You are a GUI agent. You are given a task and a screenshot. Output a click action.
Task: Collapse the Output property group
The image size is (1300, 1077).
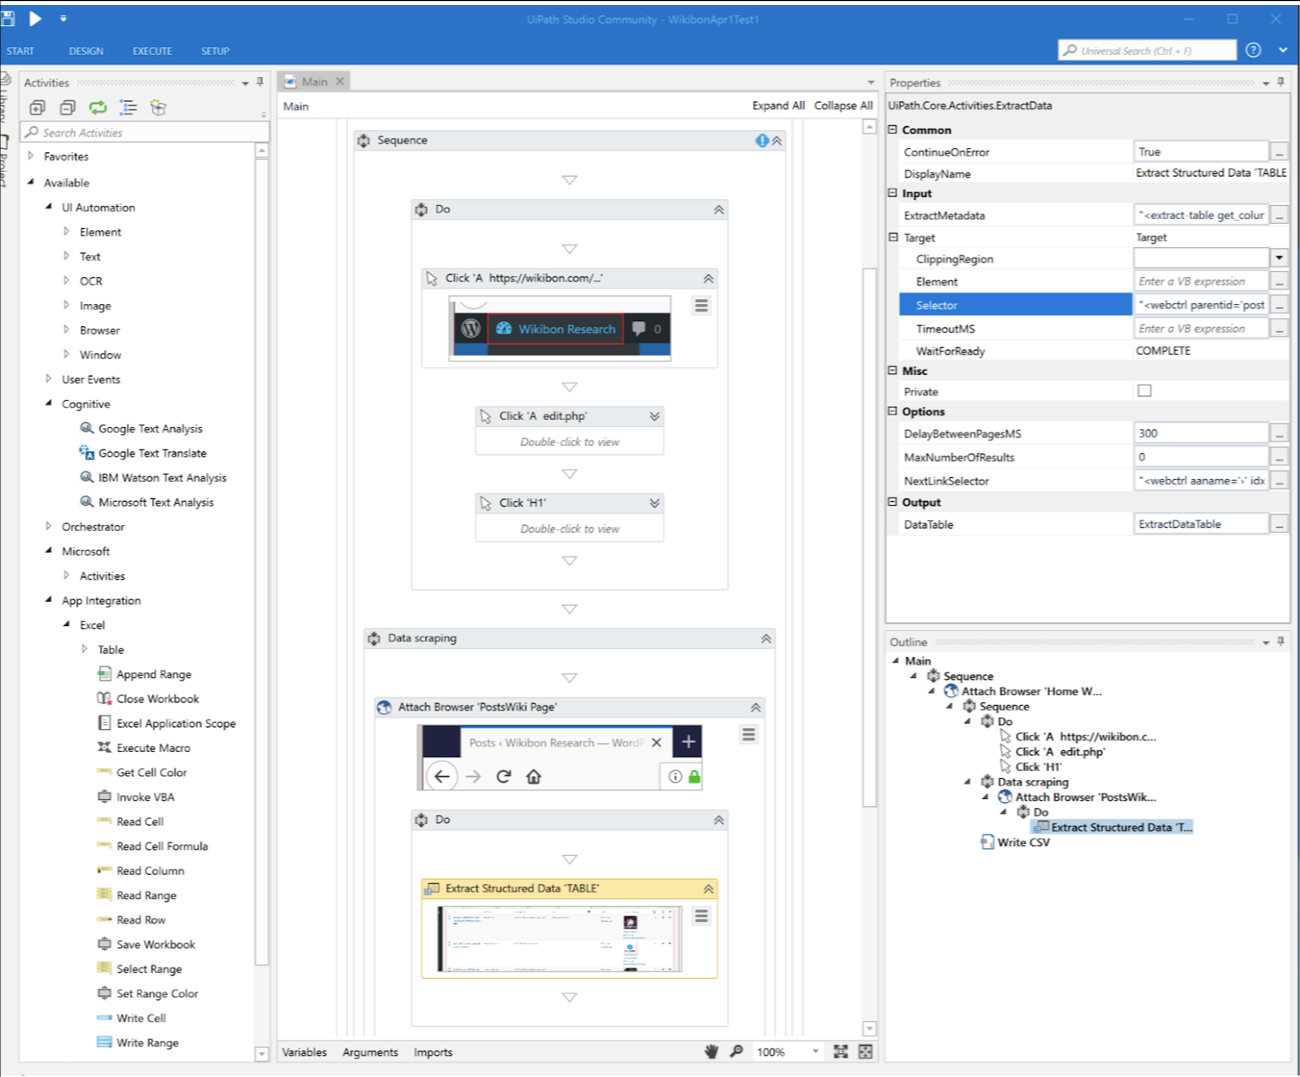click(893, 502)
